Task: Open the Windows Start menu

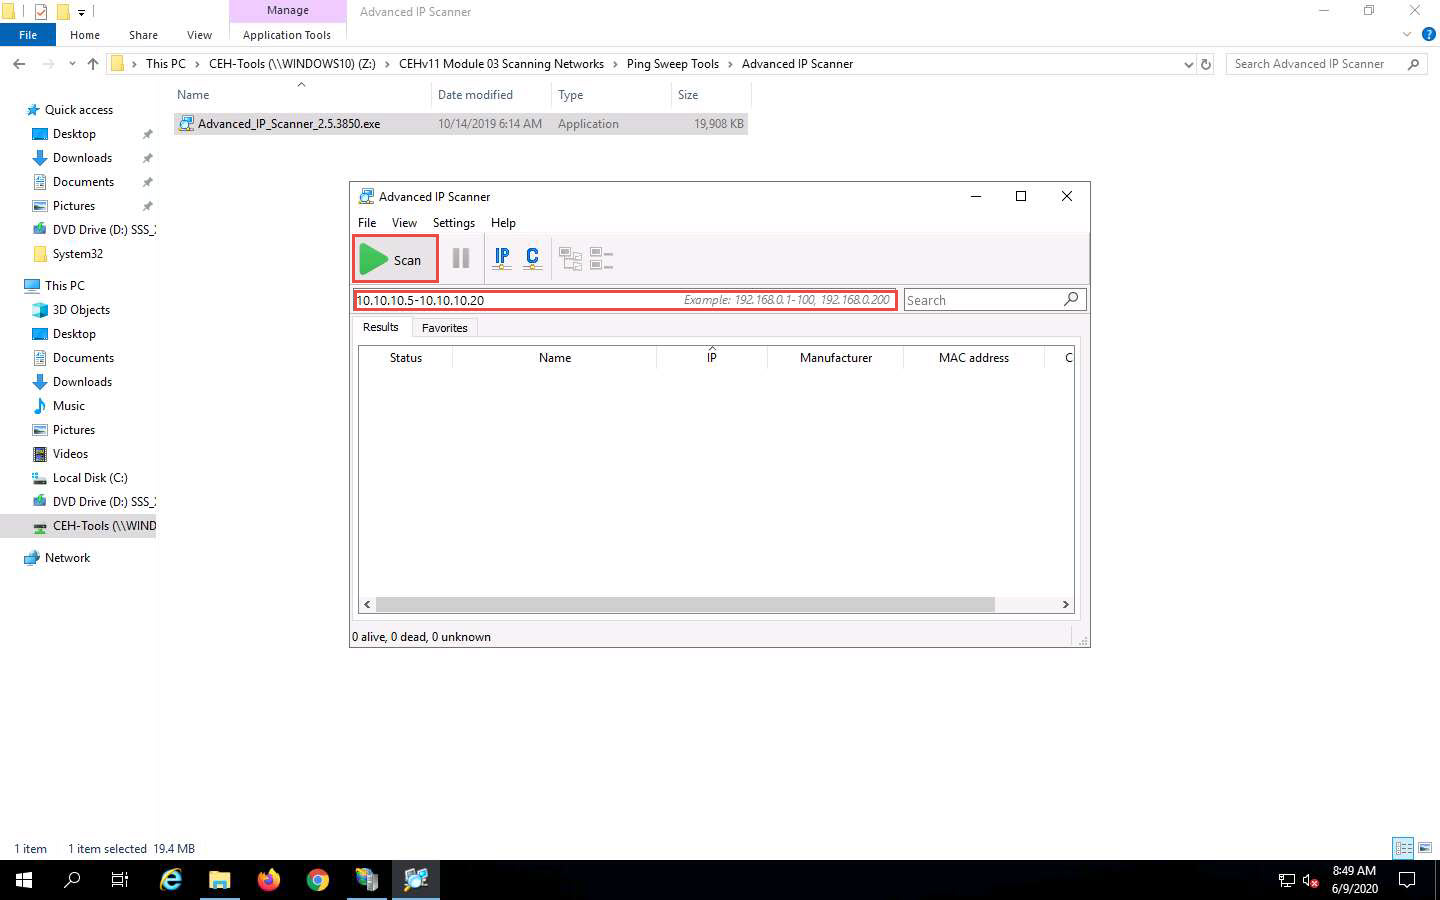Action: click(x=24, y=880)
